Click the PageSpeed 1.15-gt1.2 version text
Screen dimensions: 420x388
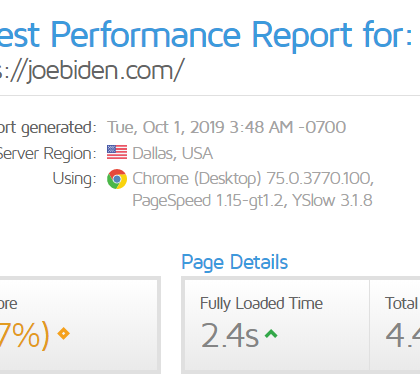pos(210,201)
